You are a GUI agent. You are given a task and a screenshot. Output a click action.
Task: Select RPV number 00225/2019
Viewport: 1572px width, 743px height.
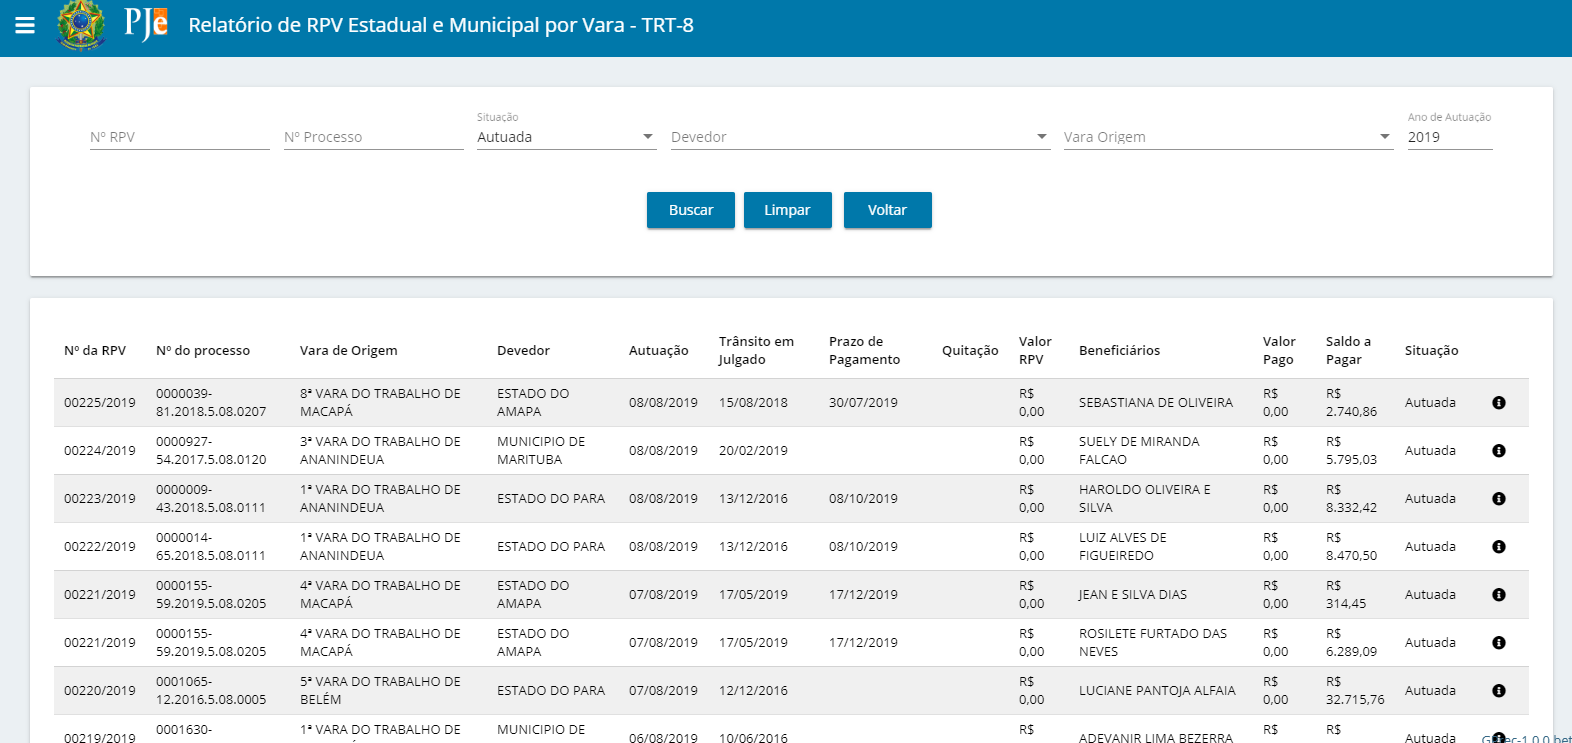coord(100,403)
